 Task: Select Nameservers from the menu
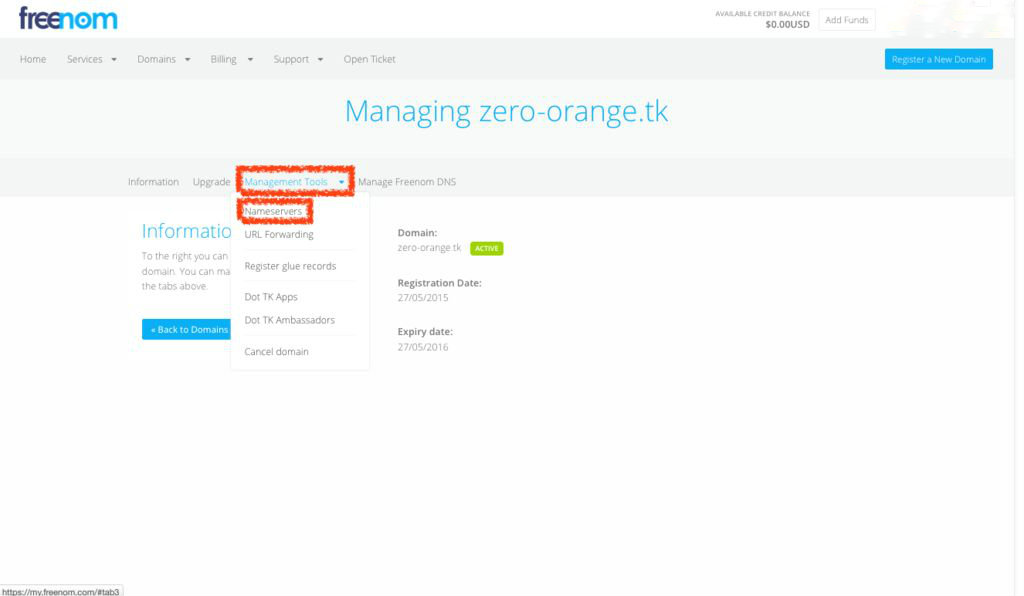tap(273, 212)
